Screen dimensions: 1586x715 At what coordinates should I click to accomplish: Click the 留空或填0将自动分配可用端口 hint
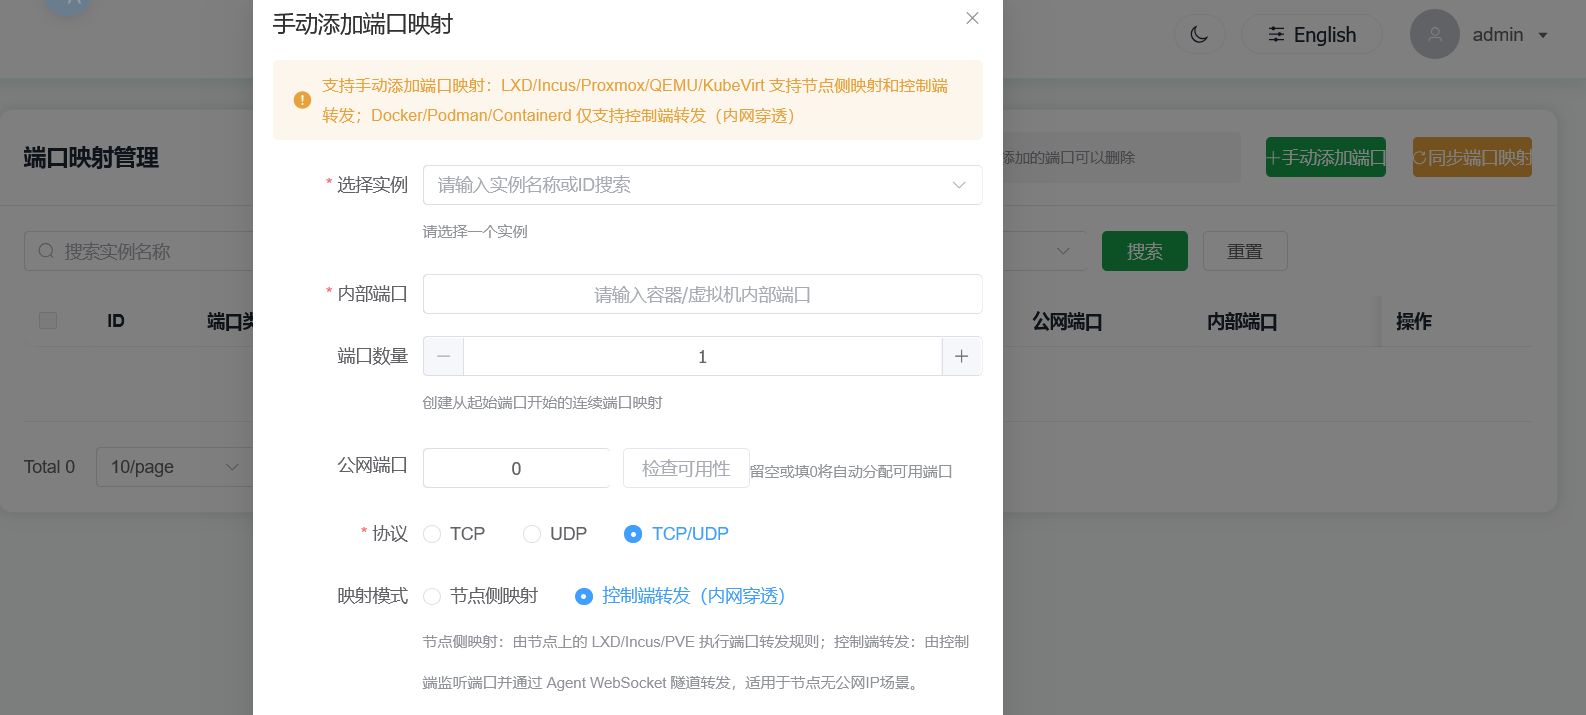tap(851, 471)
